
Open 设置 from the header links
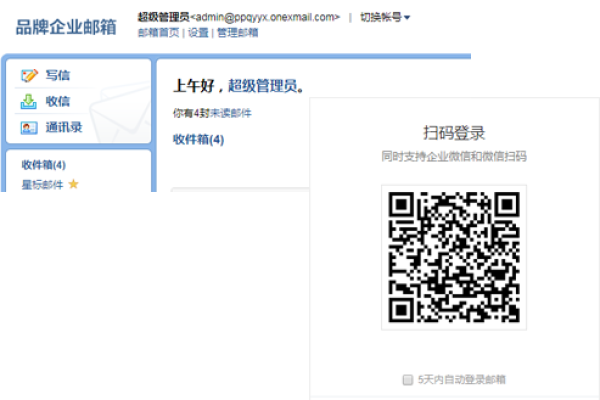coord(198,33)
